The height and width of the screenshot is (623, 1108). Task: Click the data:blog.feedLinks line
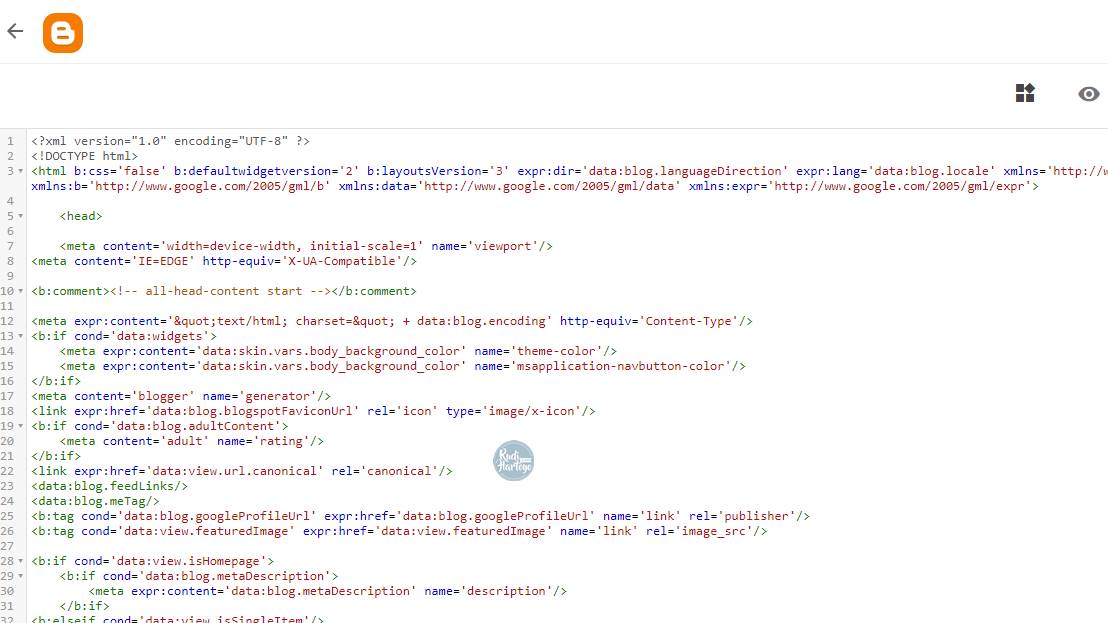110,486
